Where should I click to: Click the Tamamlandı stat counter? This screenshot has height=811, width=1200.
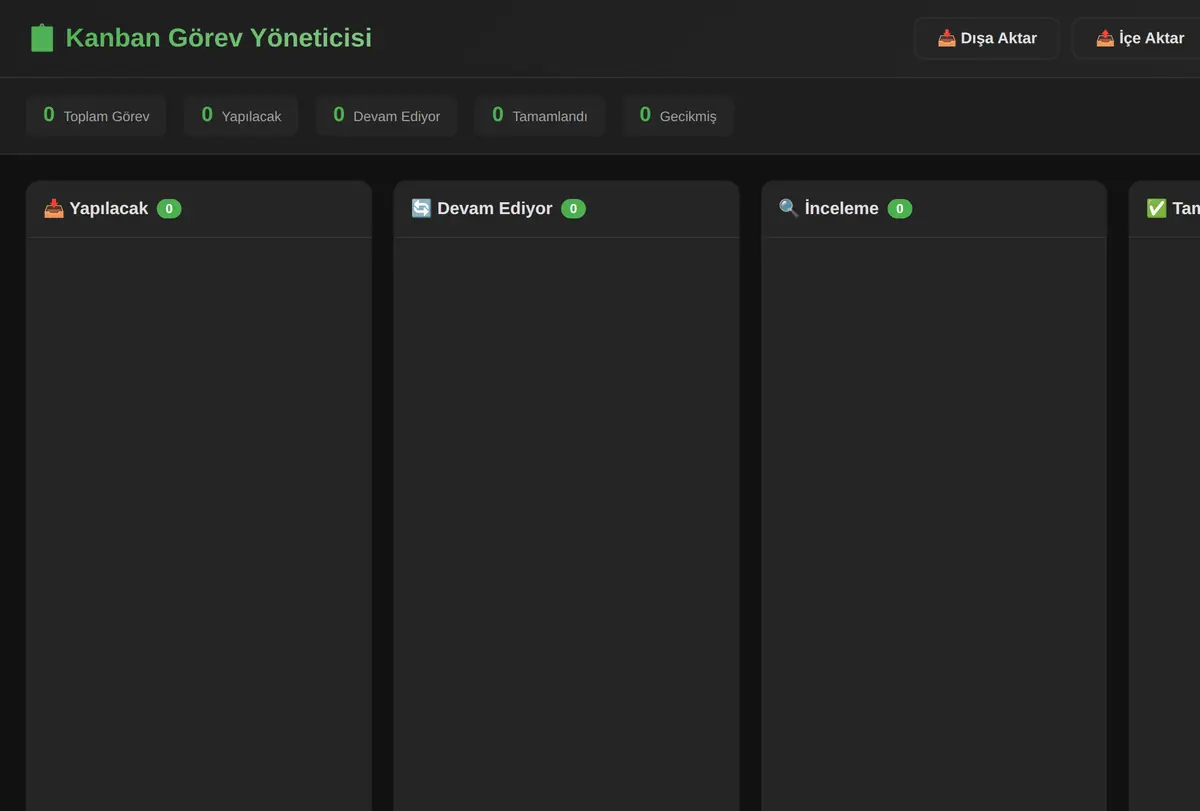(540, 116)
